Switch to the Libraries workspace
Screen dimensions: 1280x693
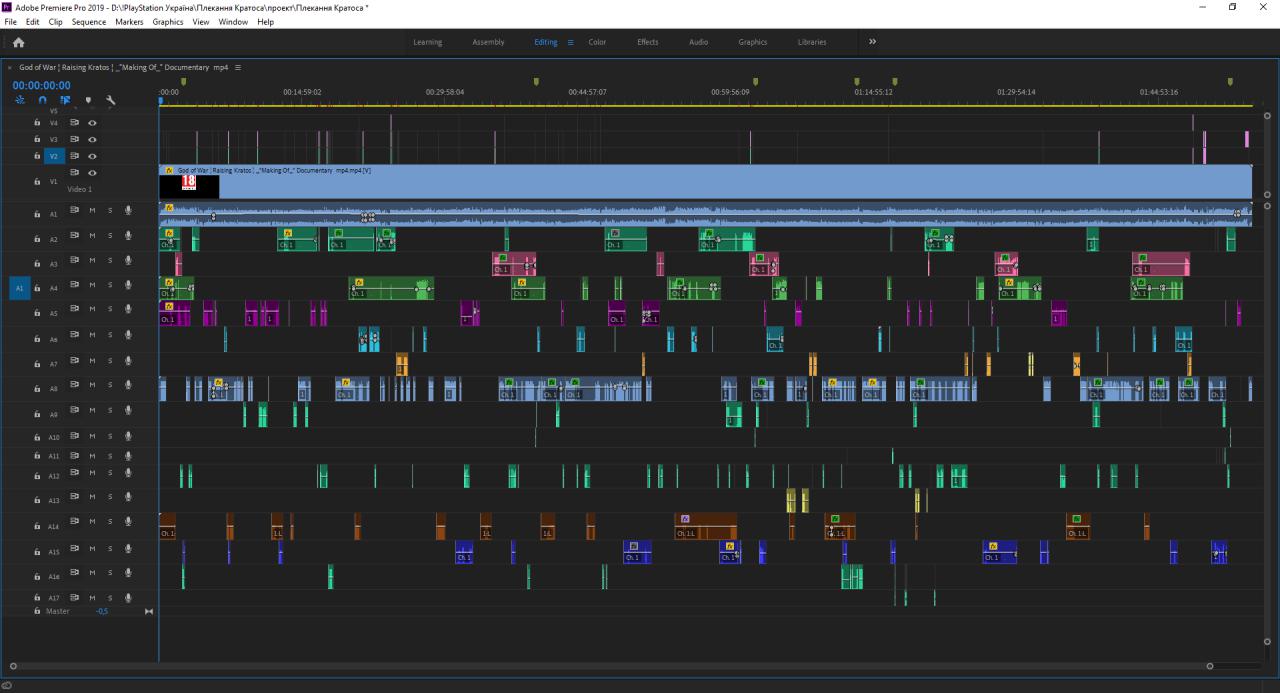[x=812, y=42]
